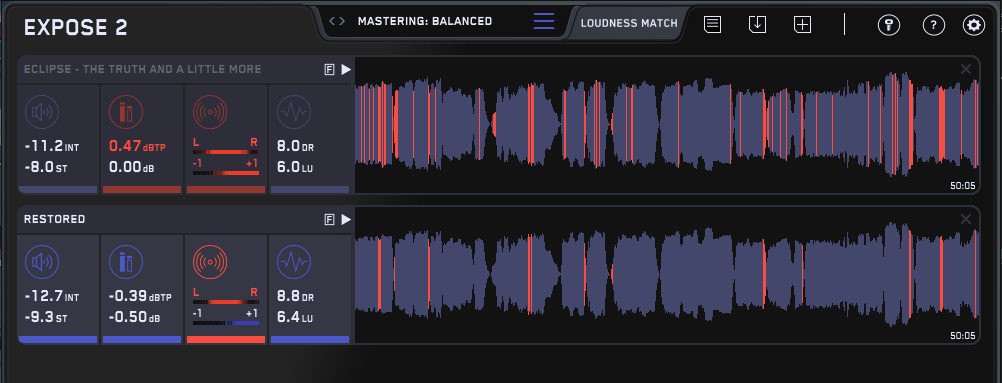
Task: Click the dynamic range icon in Restored track
Action: click(x=294, y=262)
